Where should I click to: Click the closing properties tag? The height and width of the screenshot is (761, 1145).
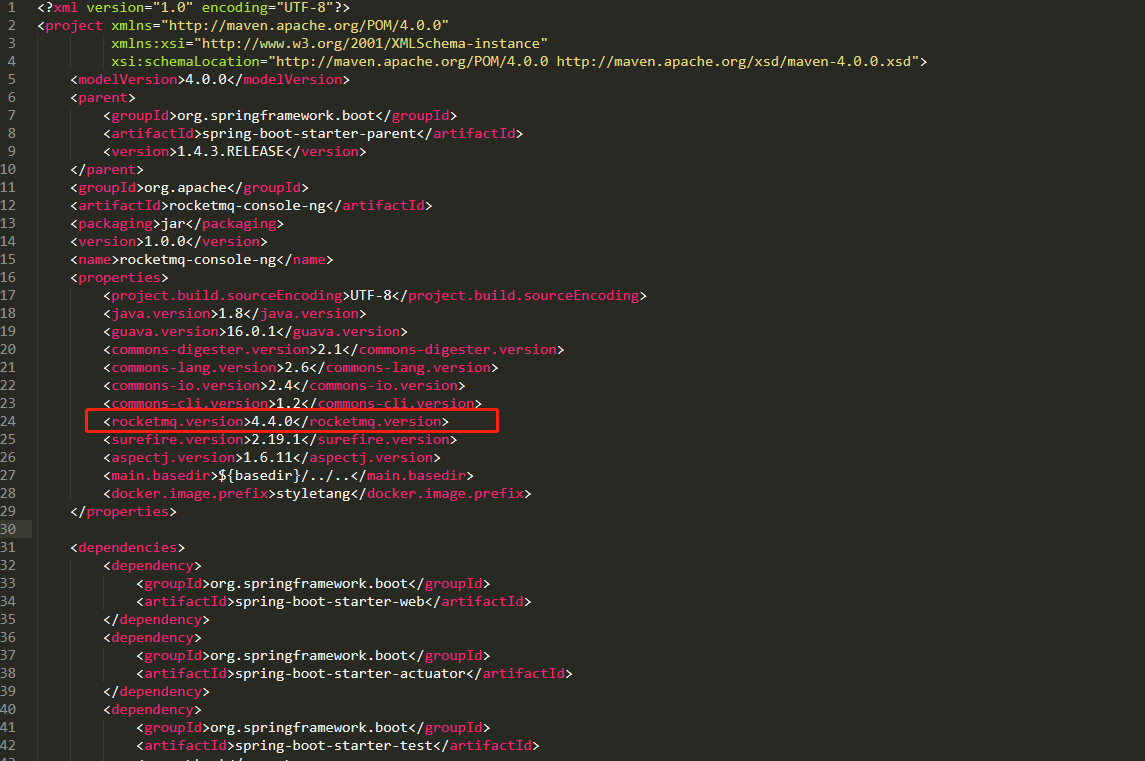[123, 512]
